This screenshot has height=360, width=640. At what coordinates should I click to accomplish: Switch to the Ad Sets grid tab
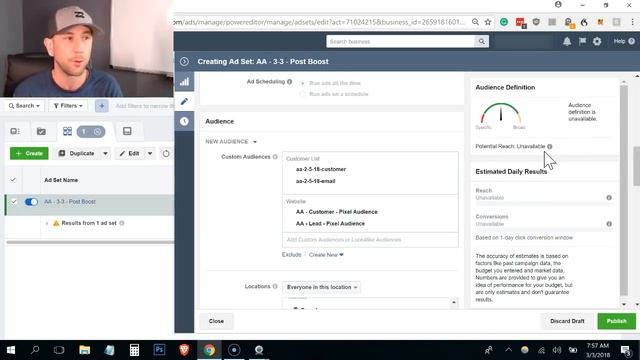[67, 131]
